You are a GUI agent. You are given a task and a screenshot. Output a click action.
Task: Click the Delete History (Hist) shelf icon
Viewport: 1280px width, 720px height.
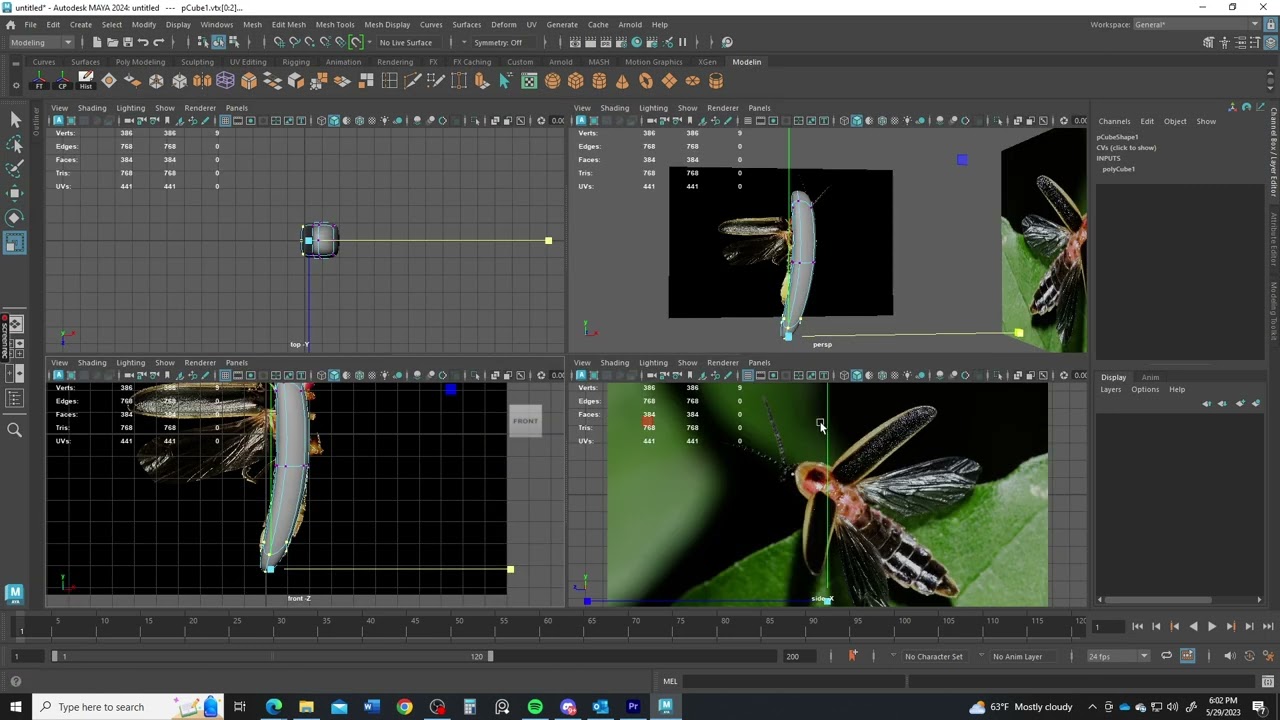click(86, 81)
